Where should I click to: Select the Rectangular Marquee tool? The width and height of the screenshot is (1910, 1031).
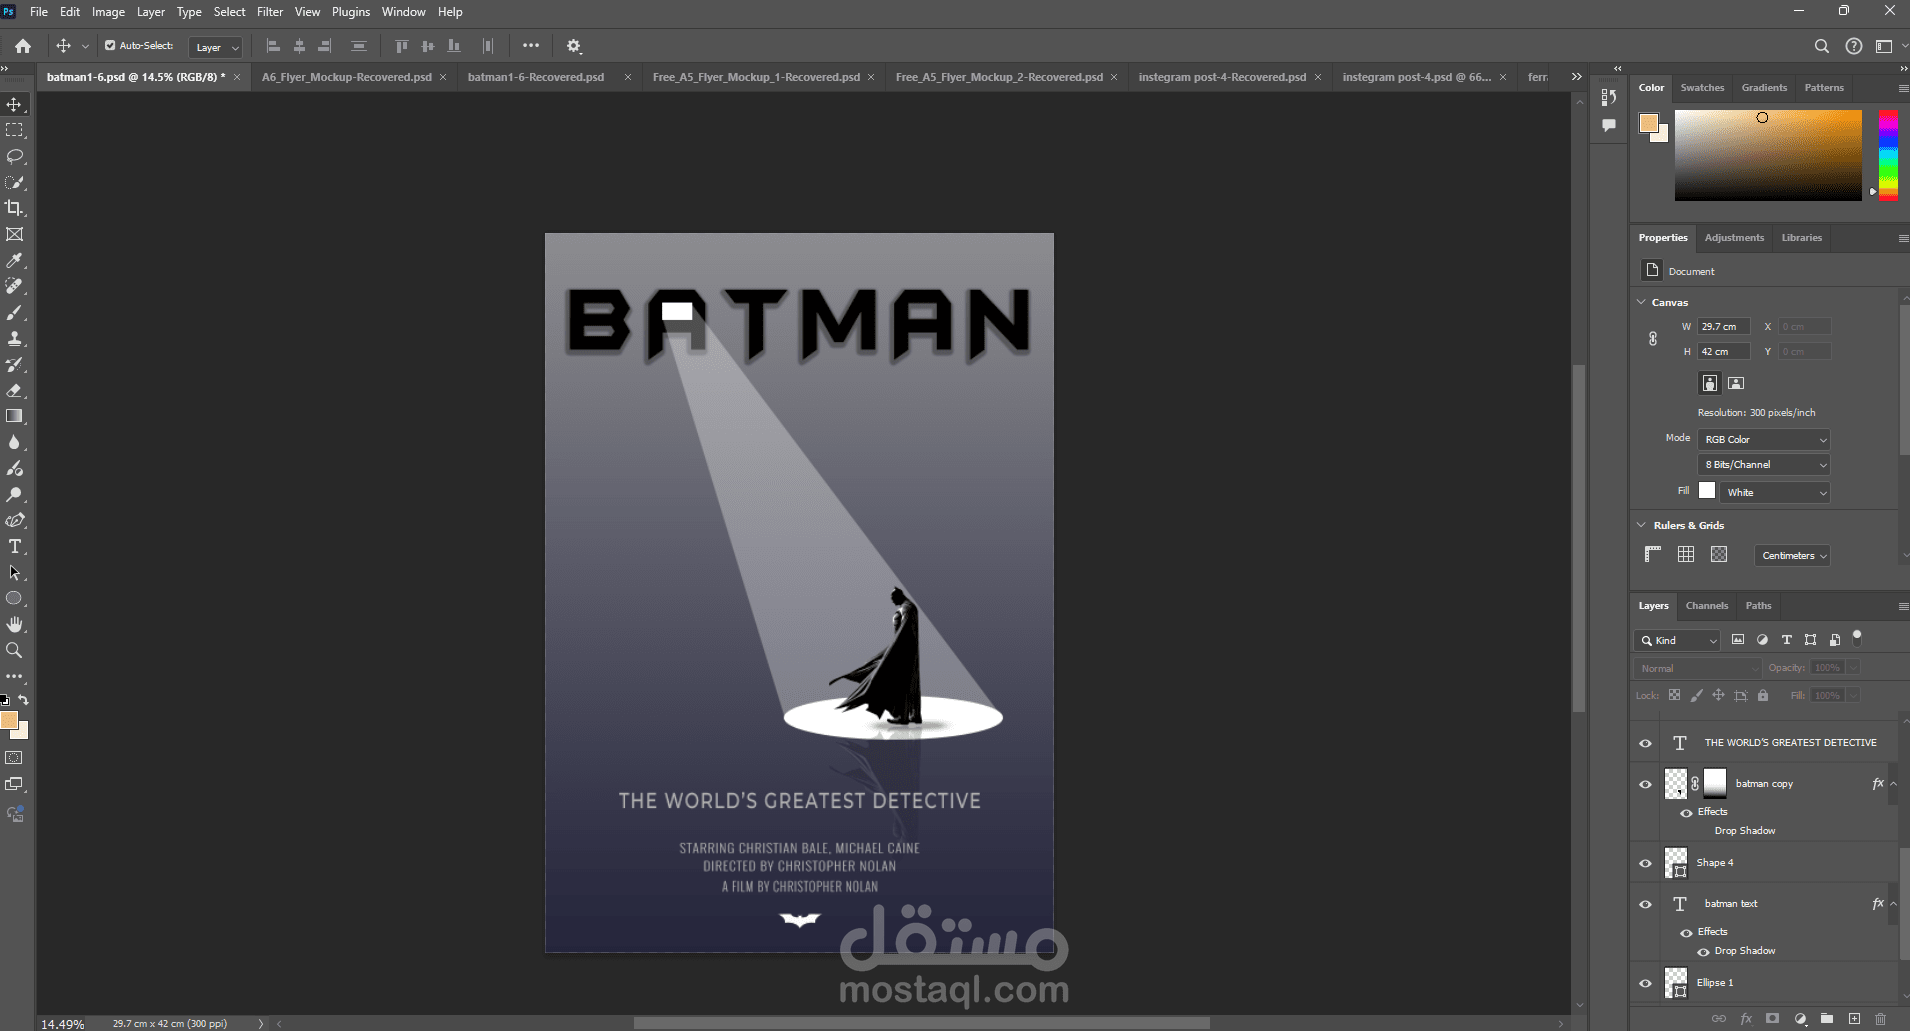click(x=15, y=131)
